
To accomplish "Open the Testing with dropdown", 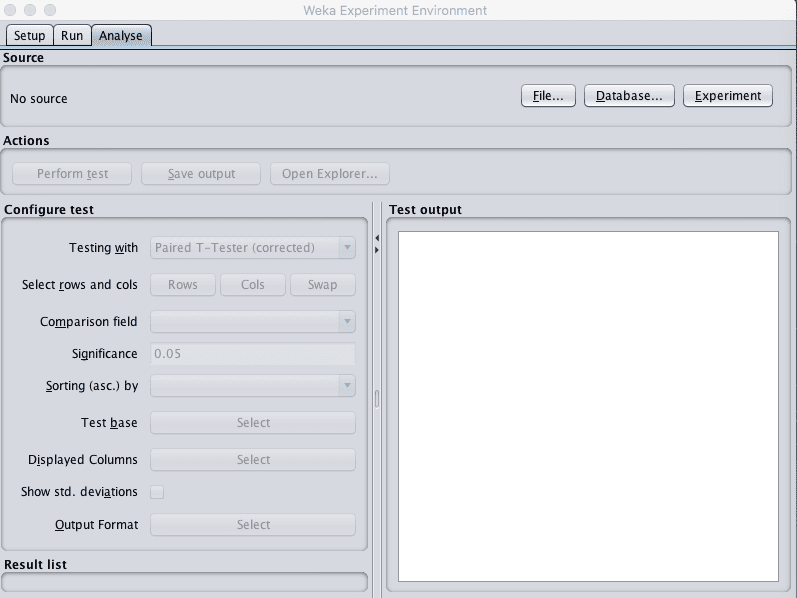I will point(253,248).
